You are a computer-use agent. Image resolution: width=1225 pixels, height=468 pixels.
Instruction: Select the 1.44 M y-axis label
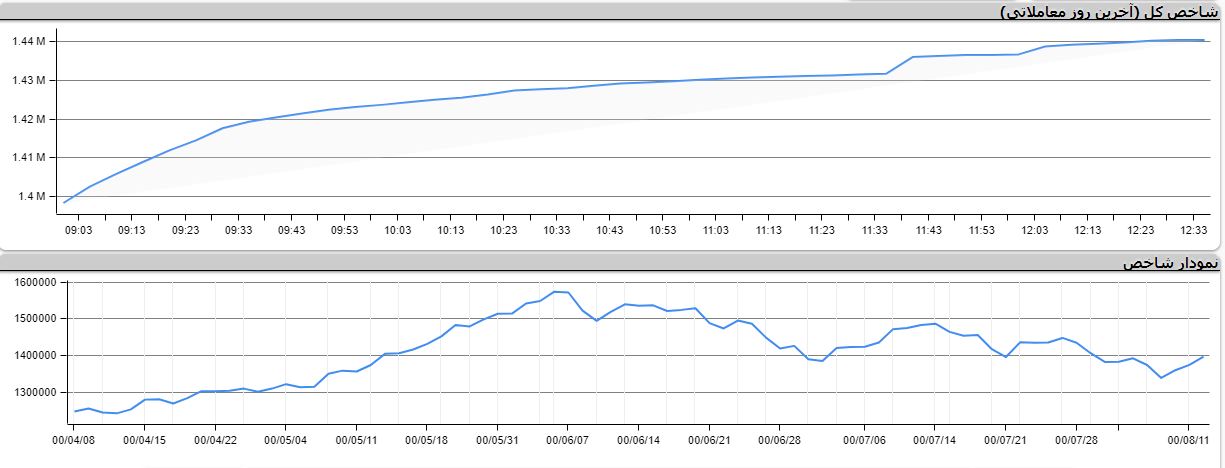[29, 42]
